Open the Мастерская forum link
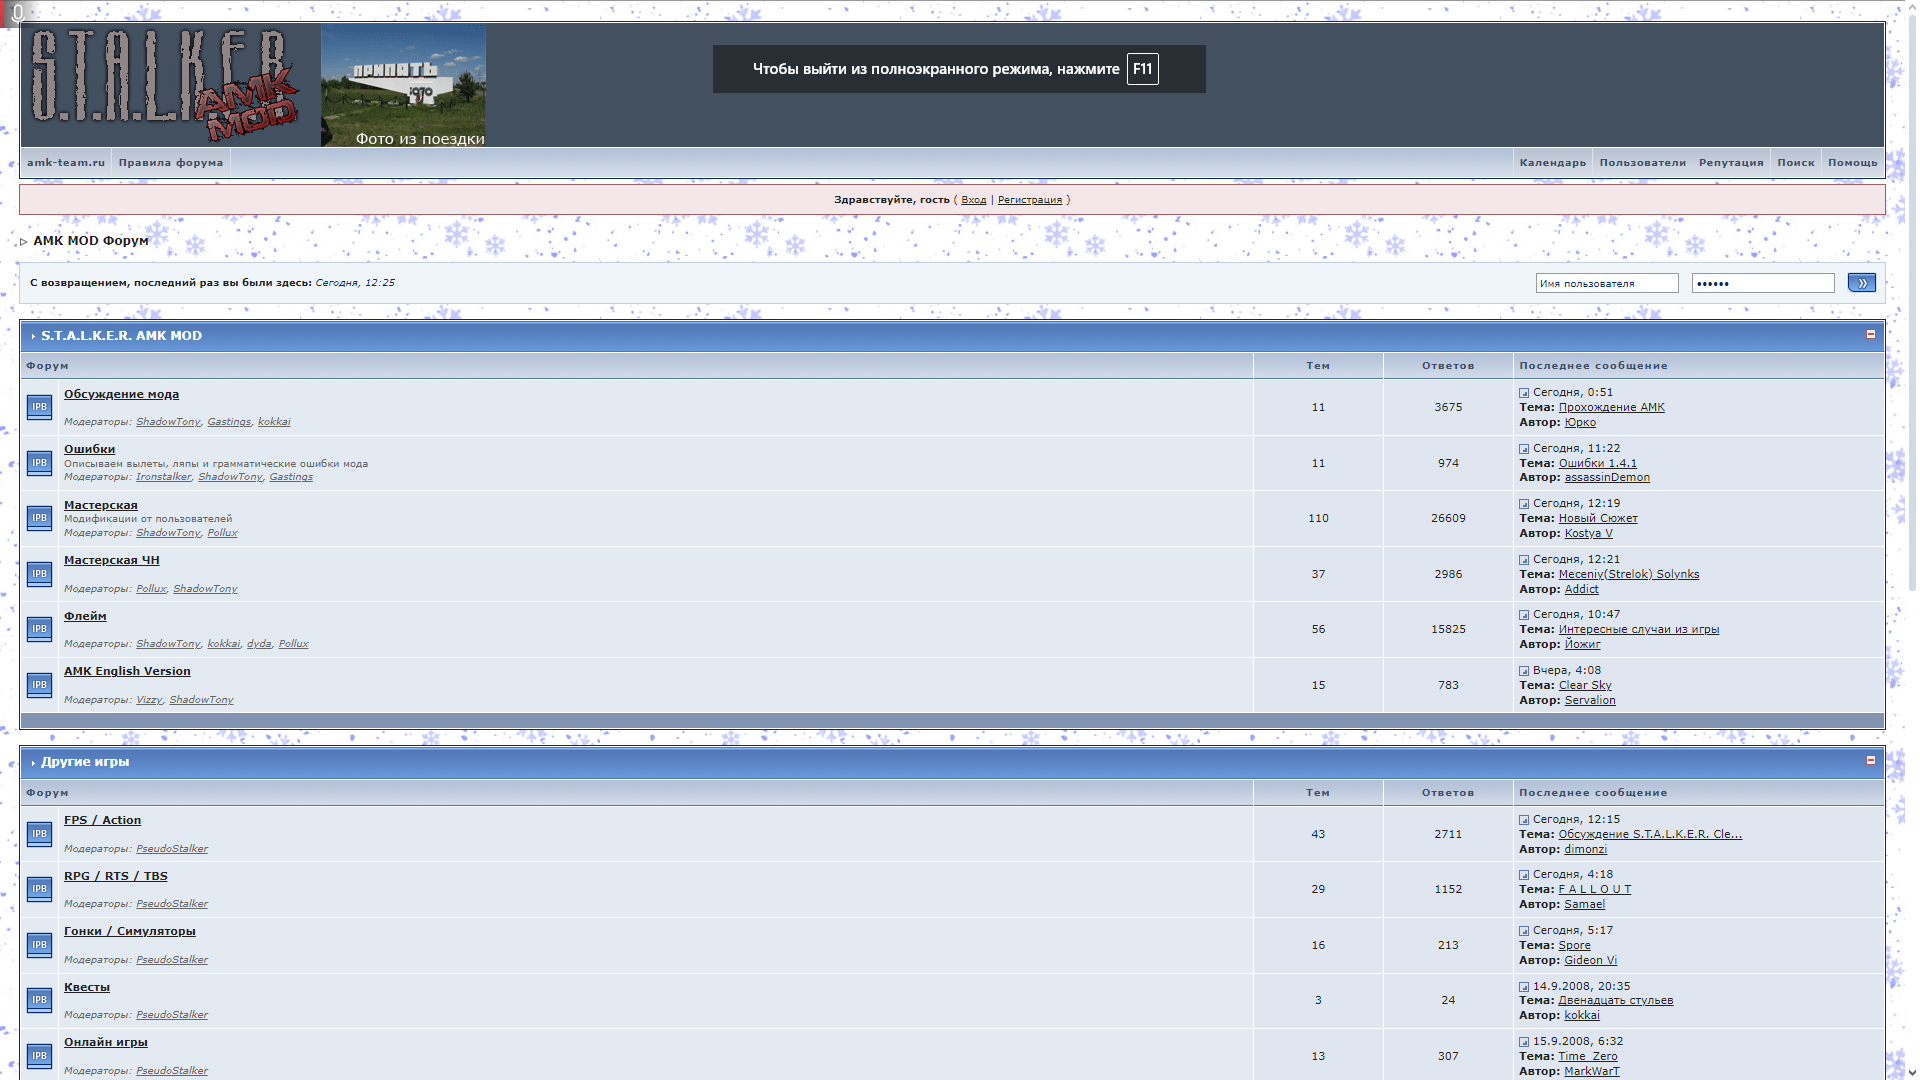The image size is (1920, 1080). coord(101,505)
